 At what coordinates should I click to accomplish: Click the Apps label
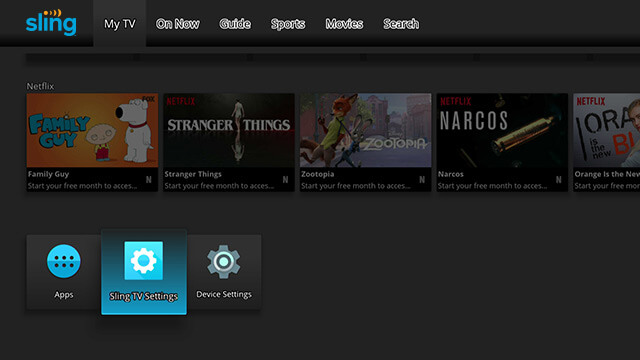(64, 295)
